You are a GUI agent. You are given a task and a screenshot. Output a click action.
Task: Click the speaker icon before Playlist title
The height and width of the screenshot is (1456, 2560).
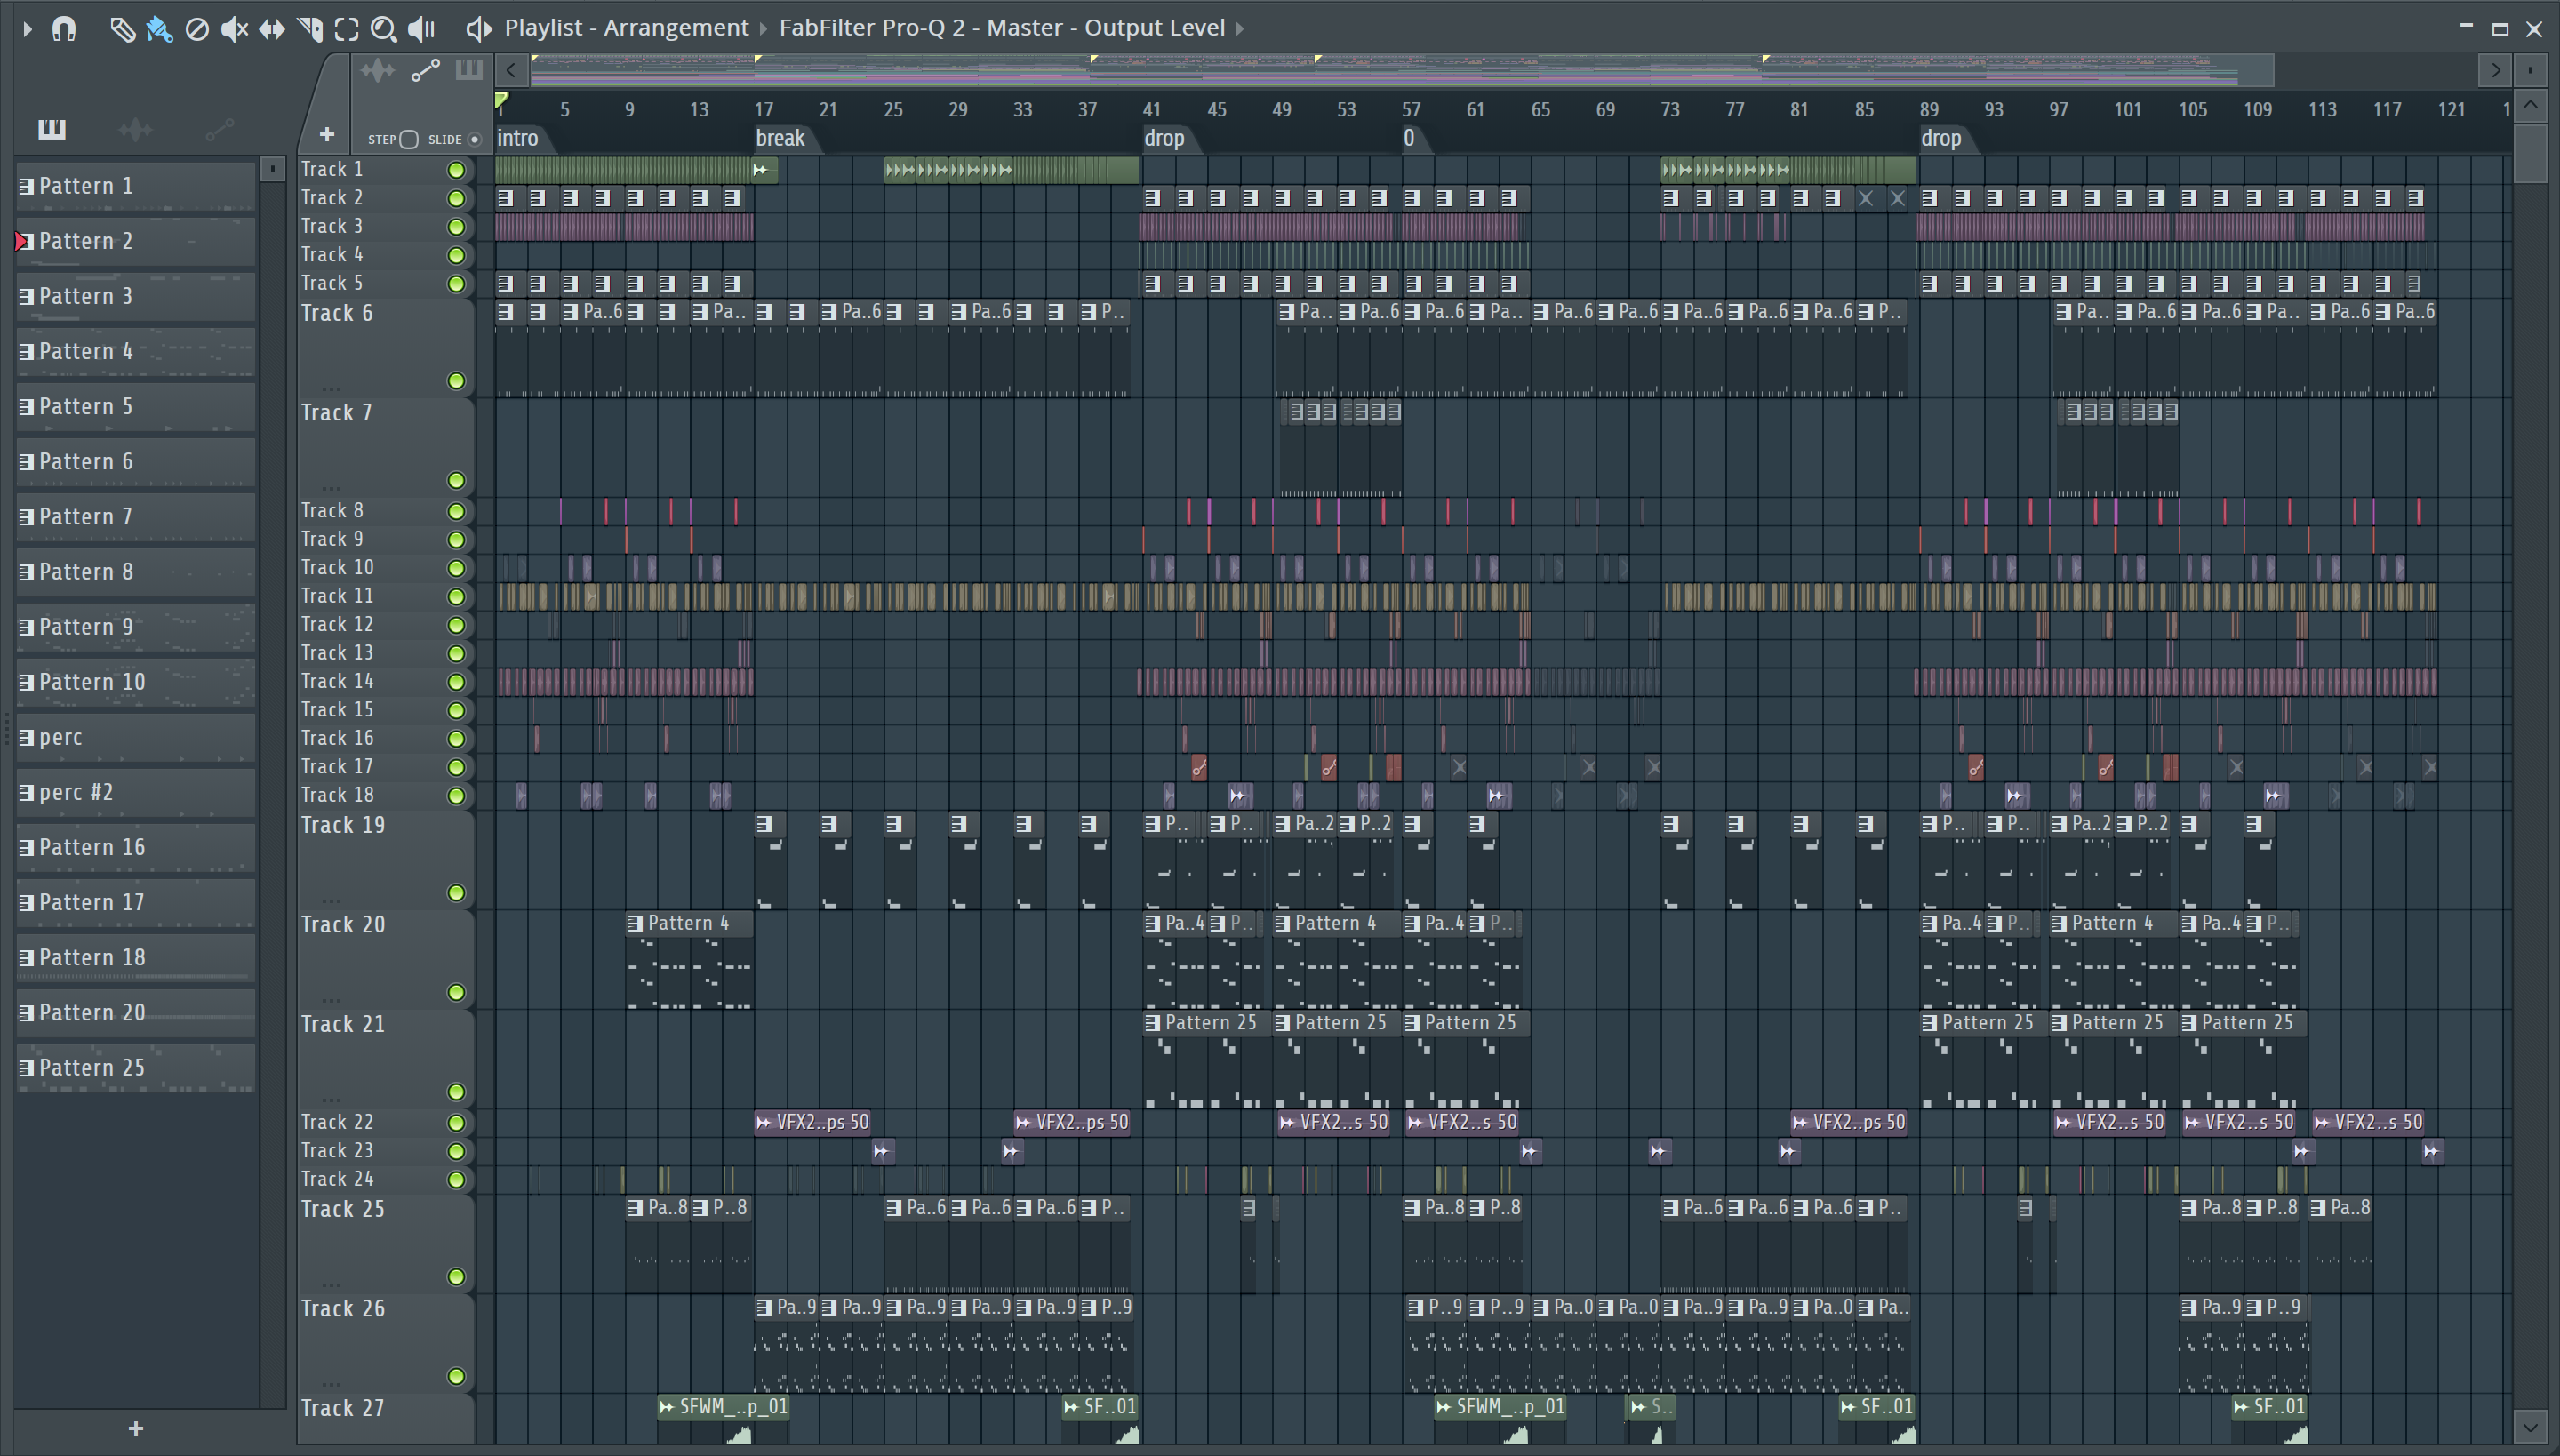click(478, 29)
